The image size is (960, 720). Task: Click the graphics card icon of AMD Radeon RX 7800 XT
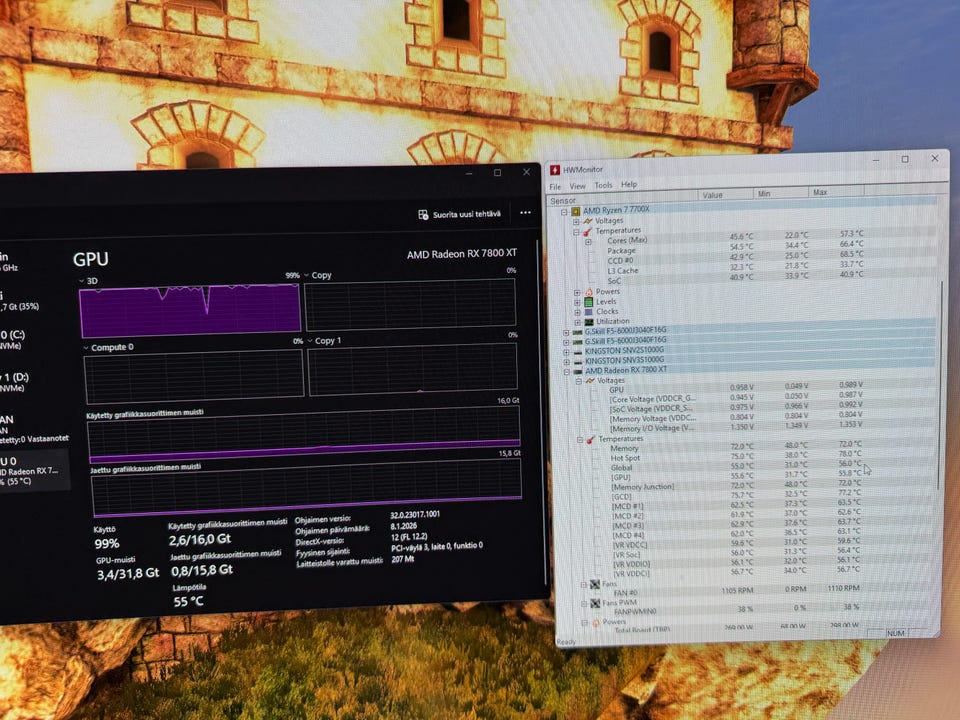point(577,372)
